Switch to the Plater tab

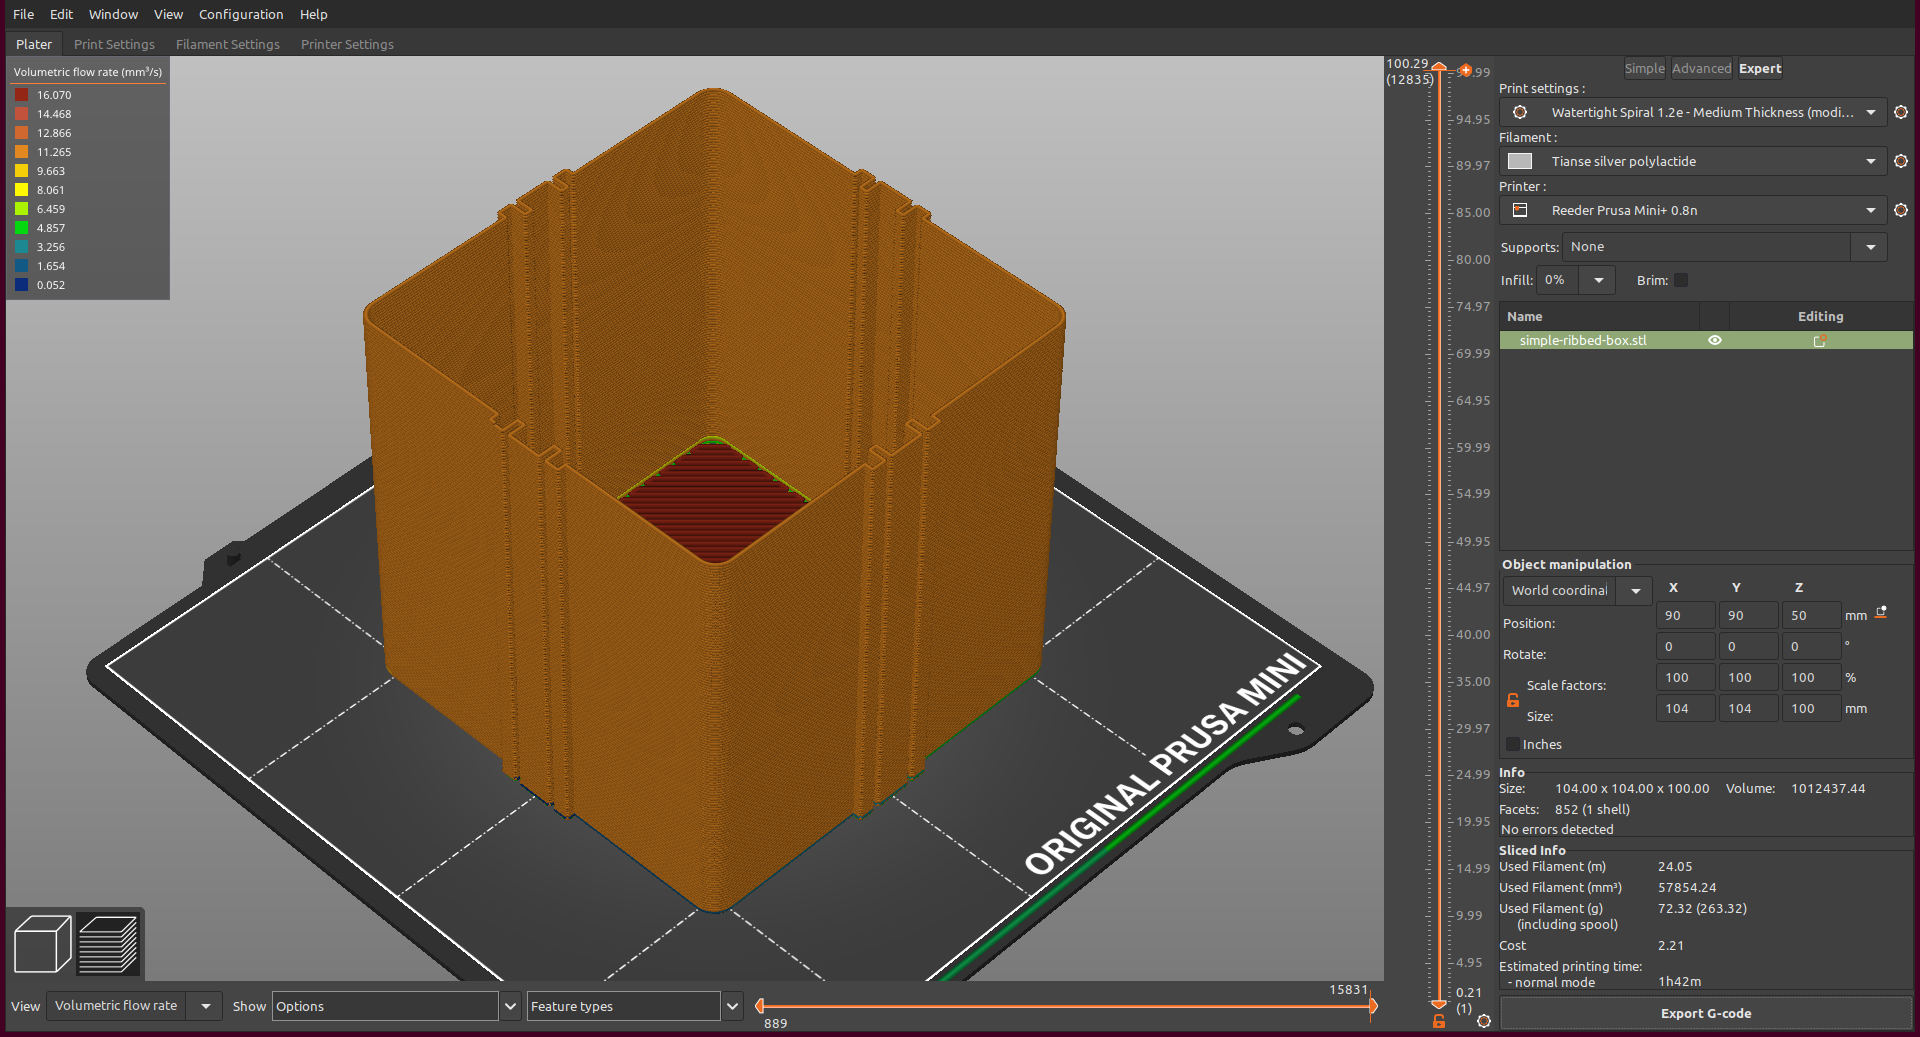click(x=34, y=44)
